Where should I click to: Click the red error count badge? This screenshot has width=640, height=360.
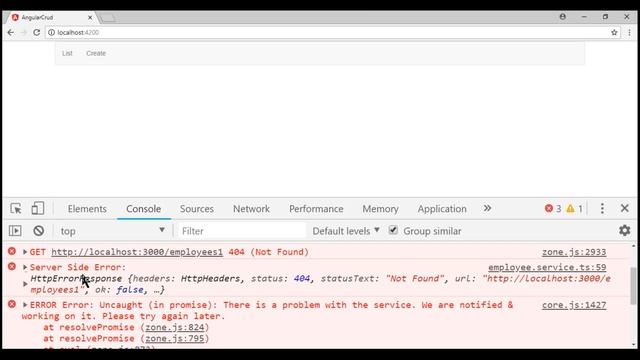pyautogui.click(x=553, y=209)
